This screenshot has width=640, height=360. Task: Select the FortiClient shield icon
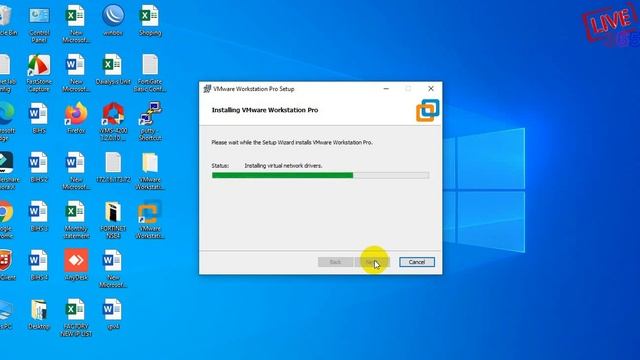(x=7, y=266)
